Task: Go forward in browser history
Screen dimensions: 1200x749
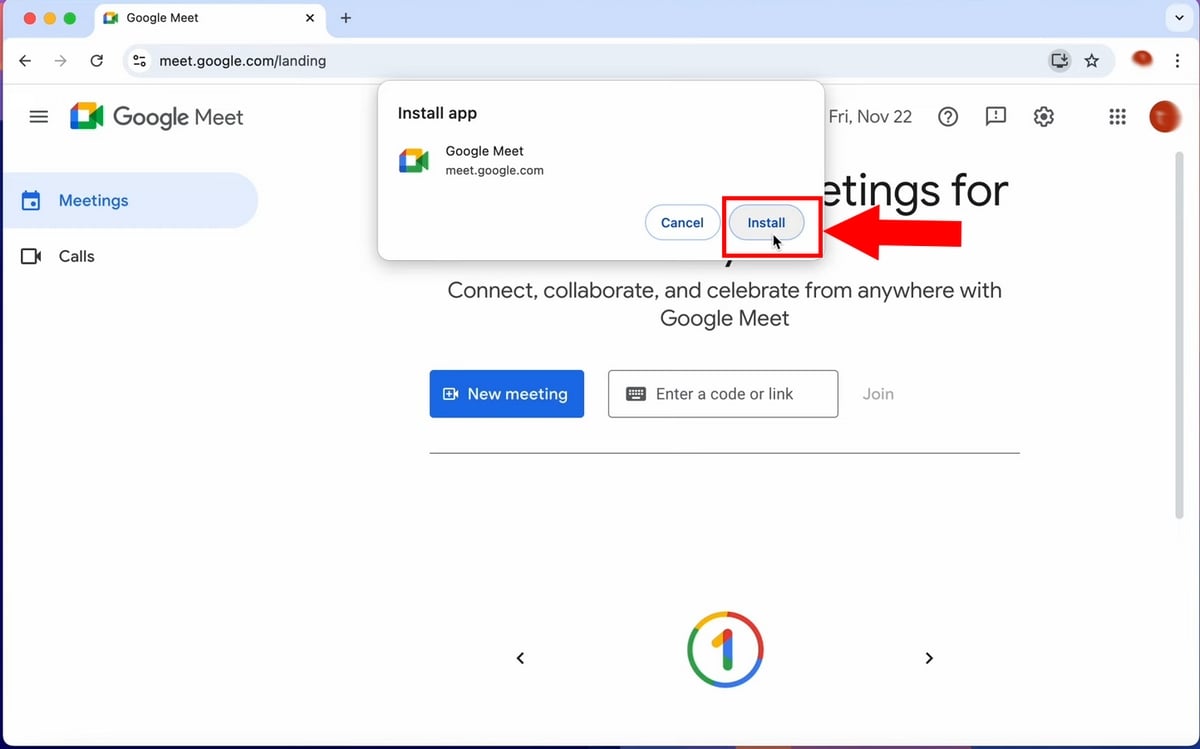Action: (61, 61)
